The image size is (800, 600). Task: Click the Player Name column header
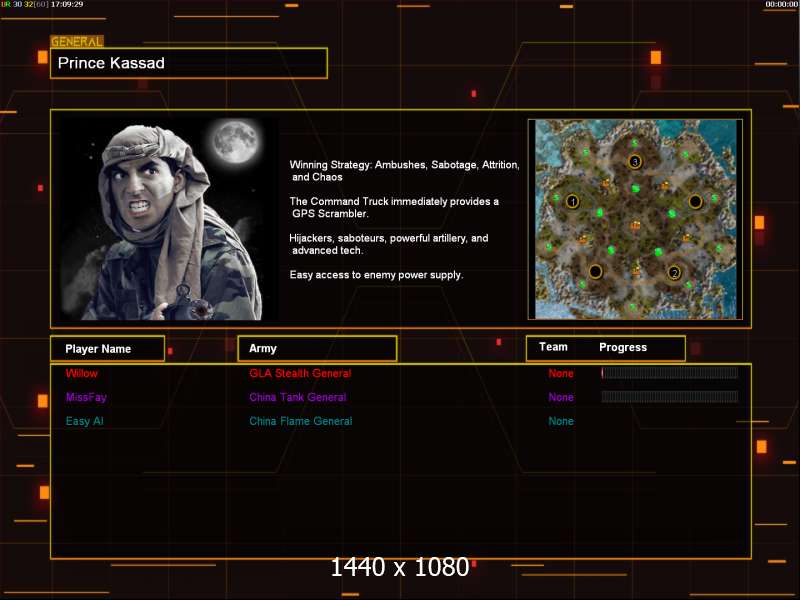[x=108, y=349]
